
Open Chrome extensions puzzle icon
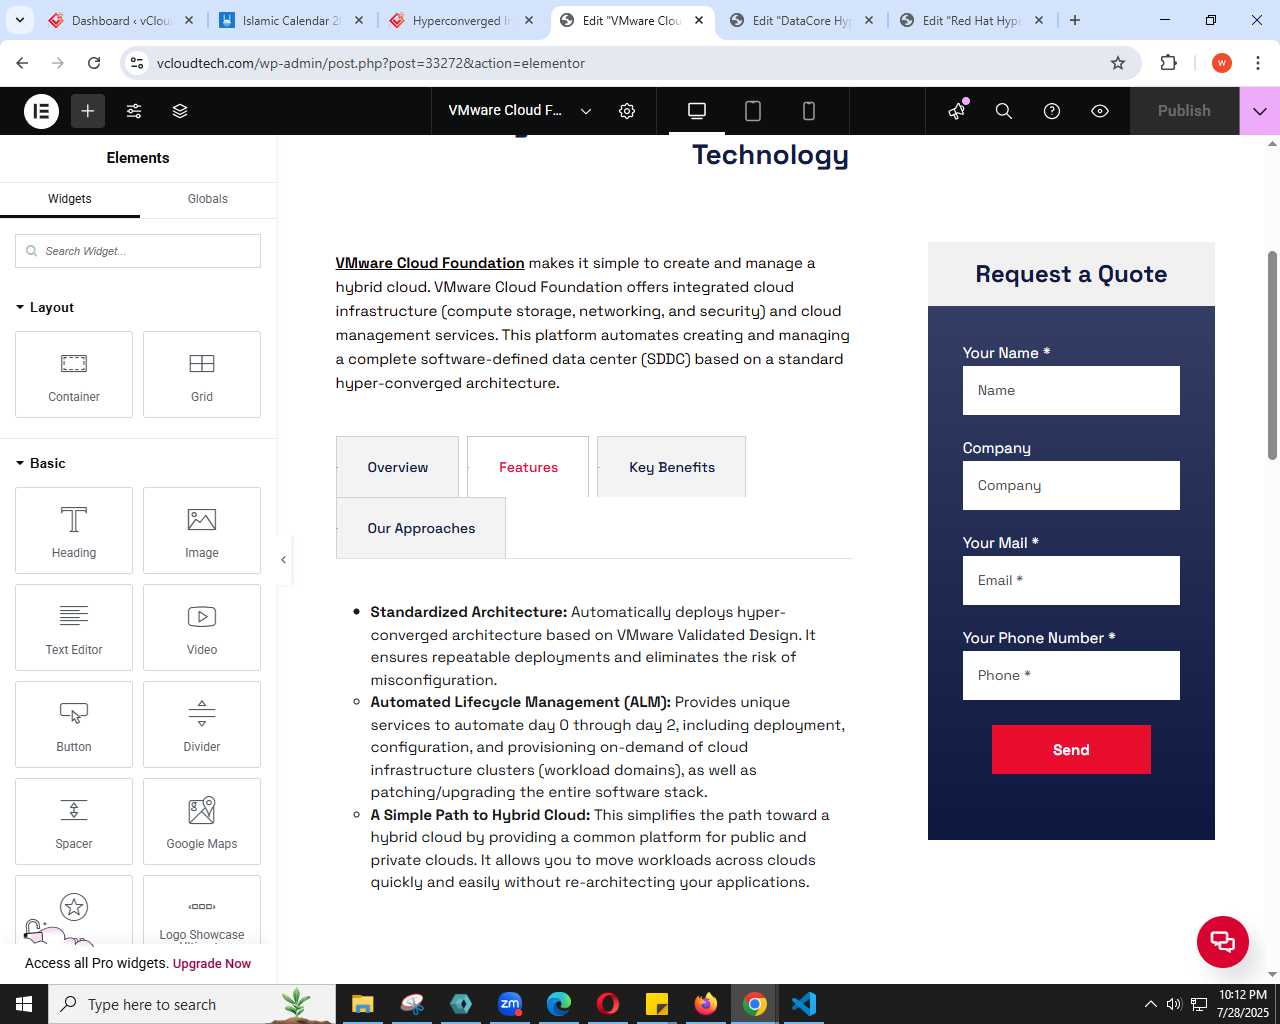coord(1168,63)
